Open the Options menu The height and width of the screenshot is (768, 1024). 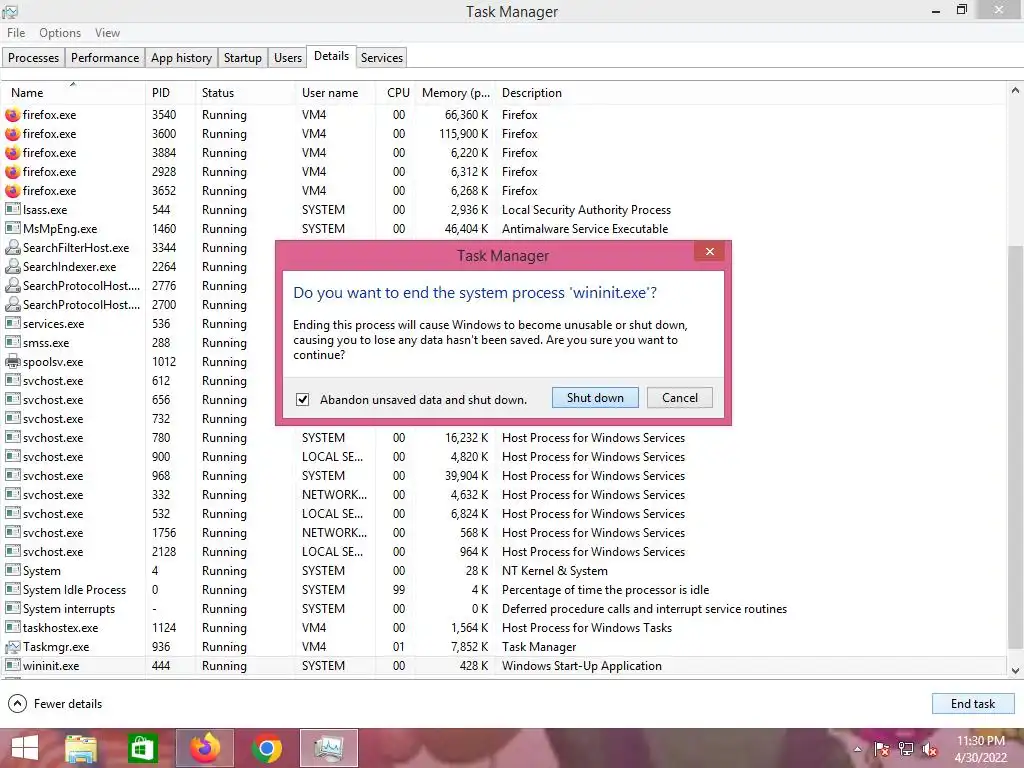60,33
